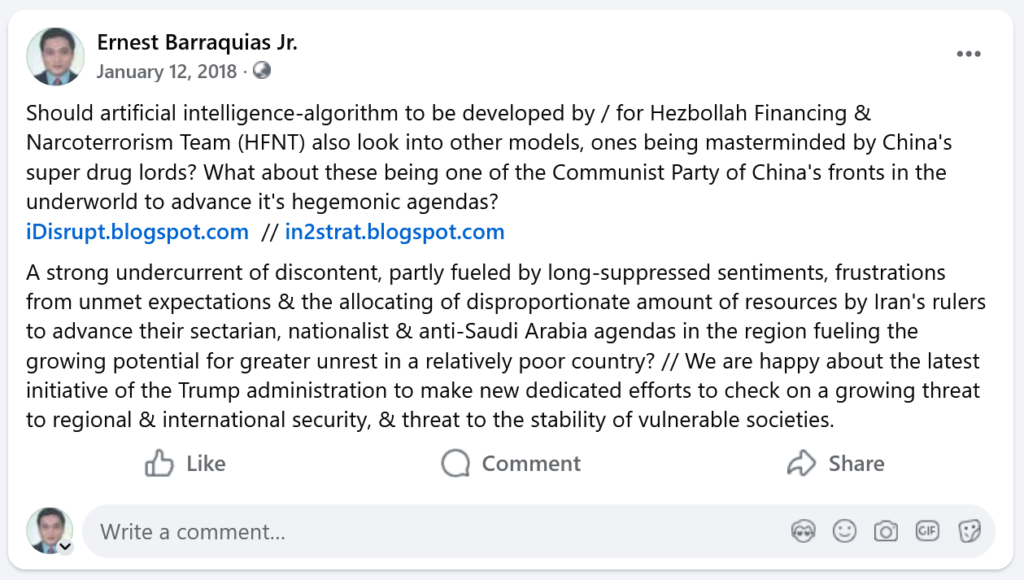Open the GIF picker in comment box
Screen dimensions: 1024x580
[927, 531]
